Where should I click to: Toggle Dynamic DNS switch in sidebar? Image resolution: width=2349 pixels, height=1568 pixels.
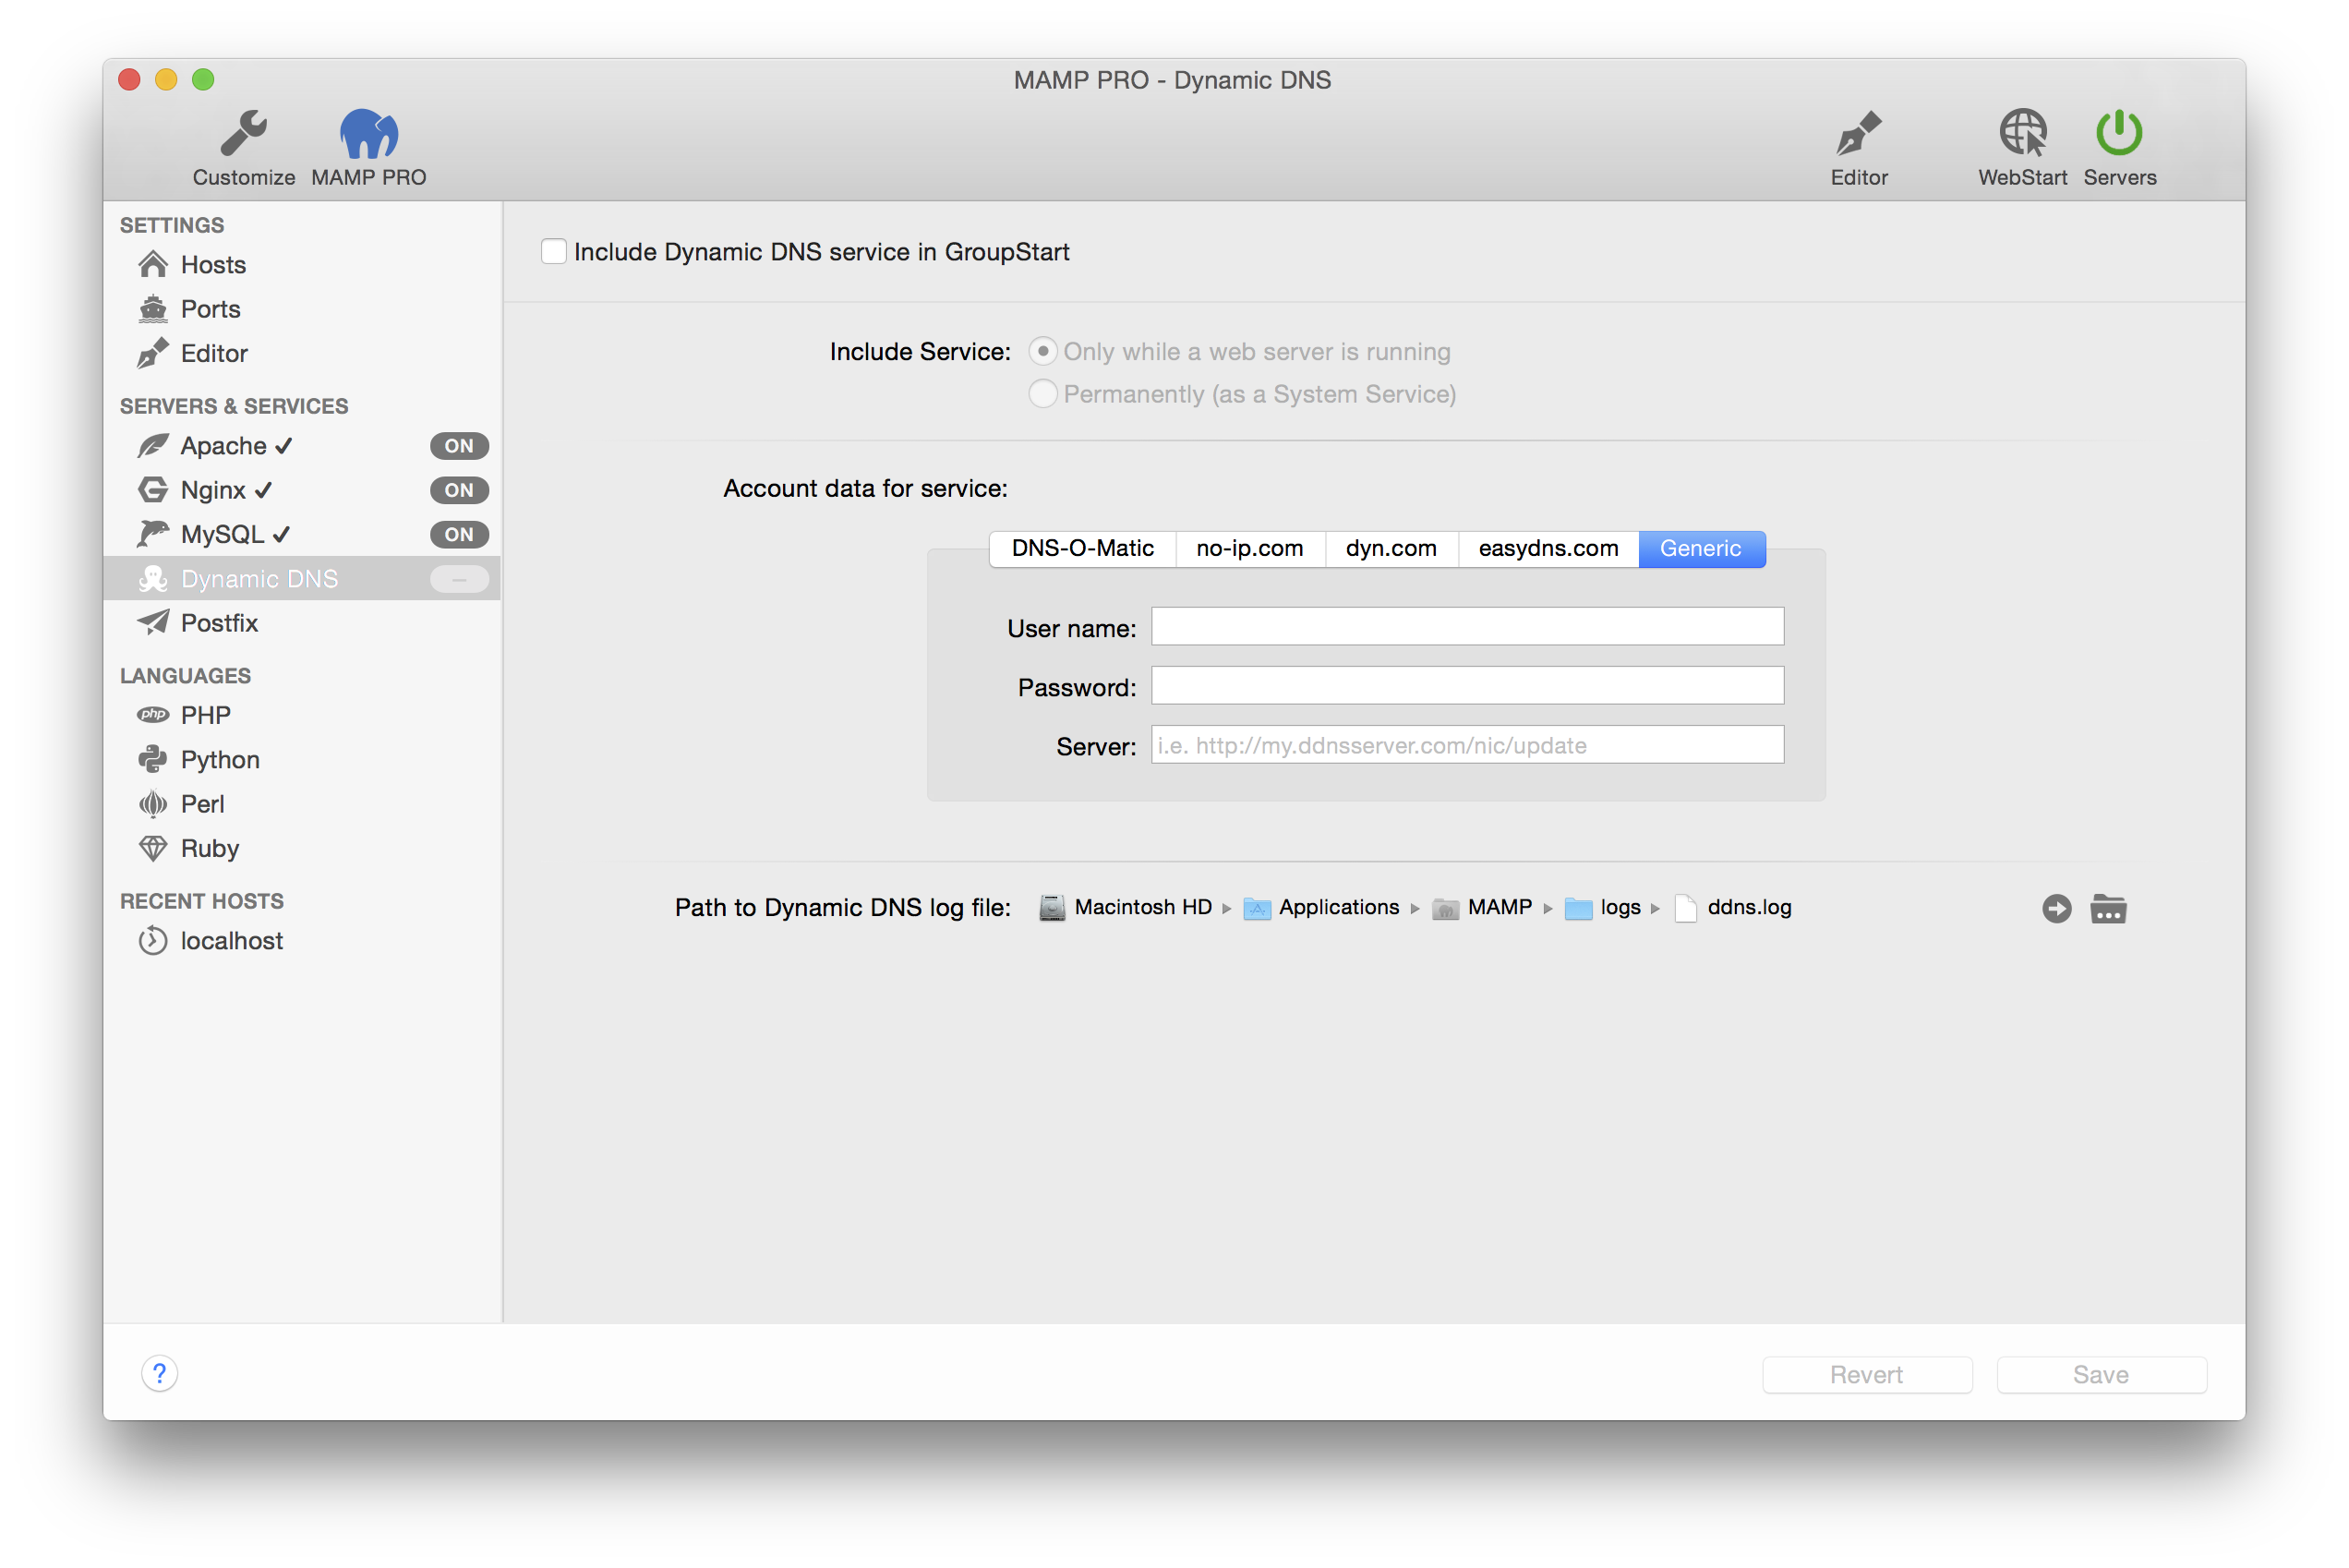[459, 579]
